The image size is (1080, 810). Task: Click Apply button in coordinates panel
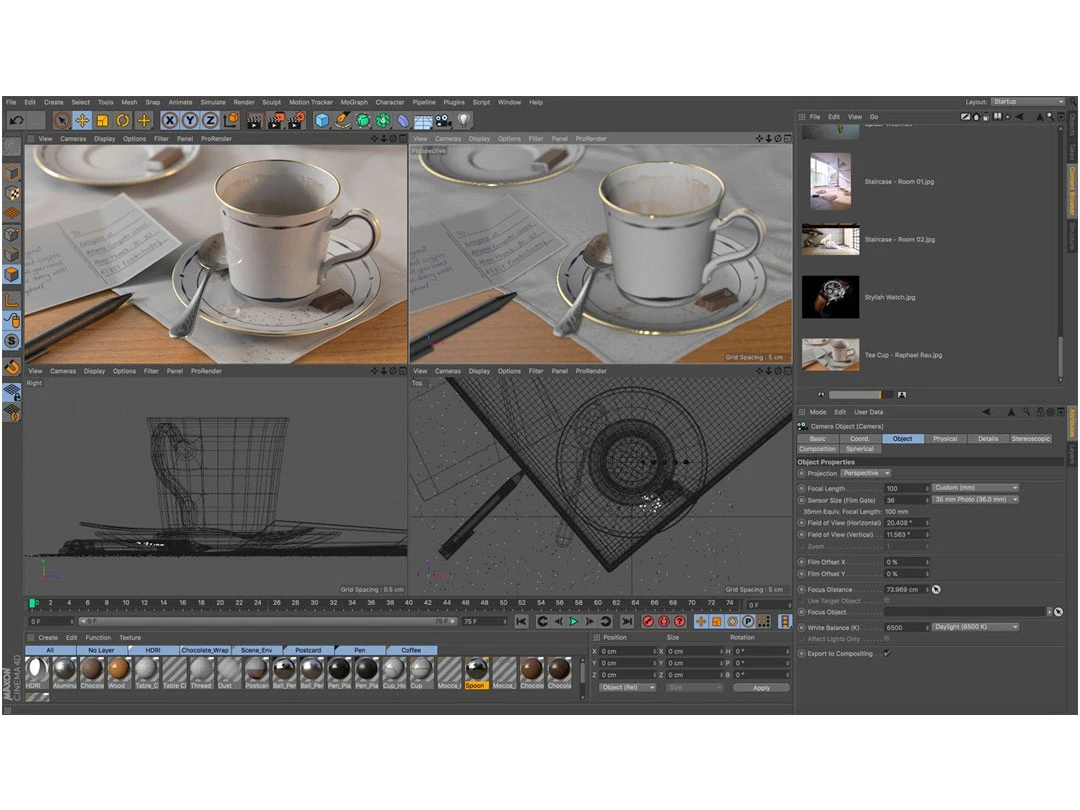pos(761,687)
